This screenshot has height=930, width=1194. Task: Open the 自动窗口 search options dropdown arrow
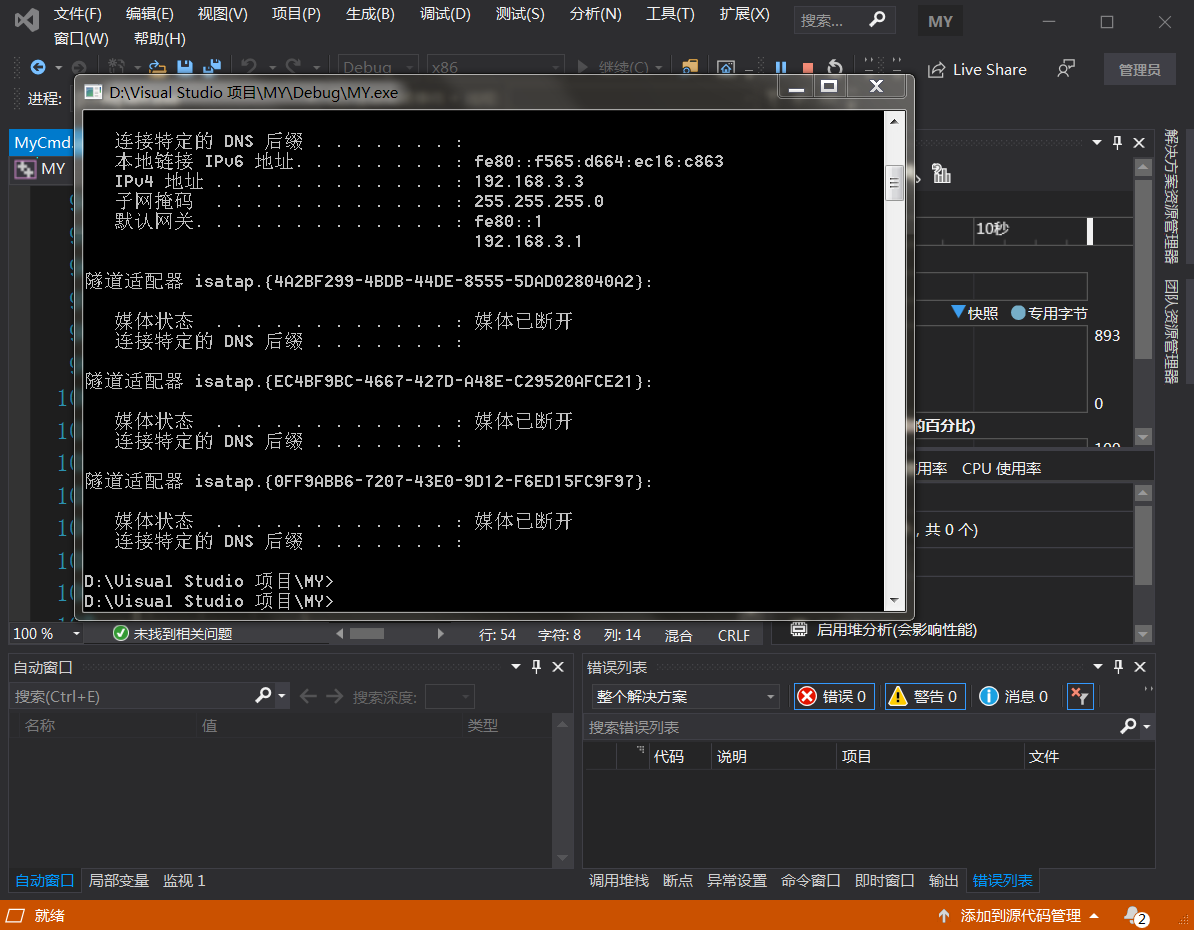coord(282,695)
